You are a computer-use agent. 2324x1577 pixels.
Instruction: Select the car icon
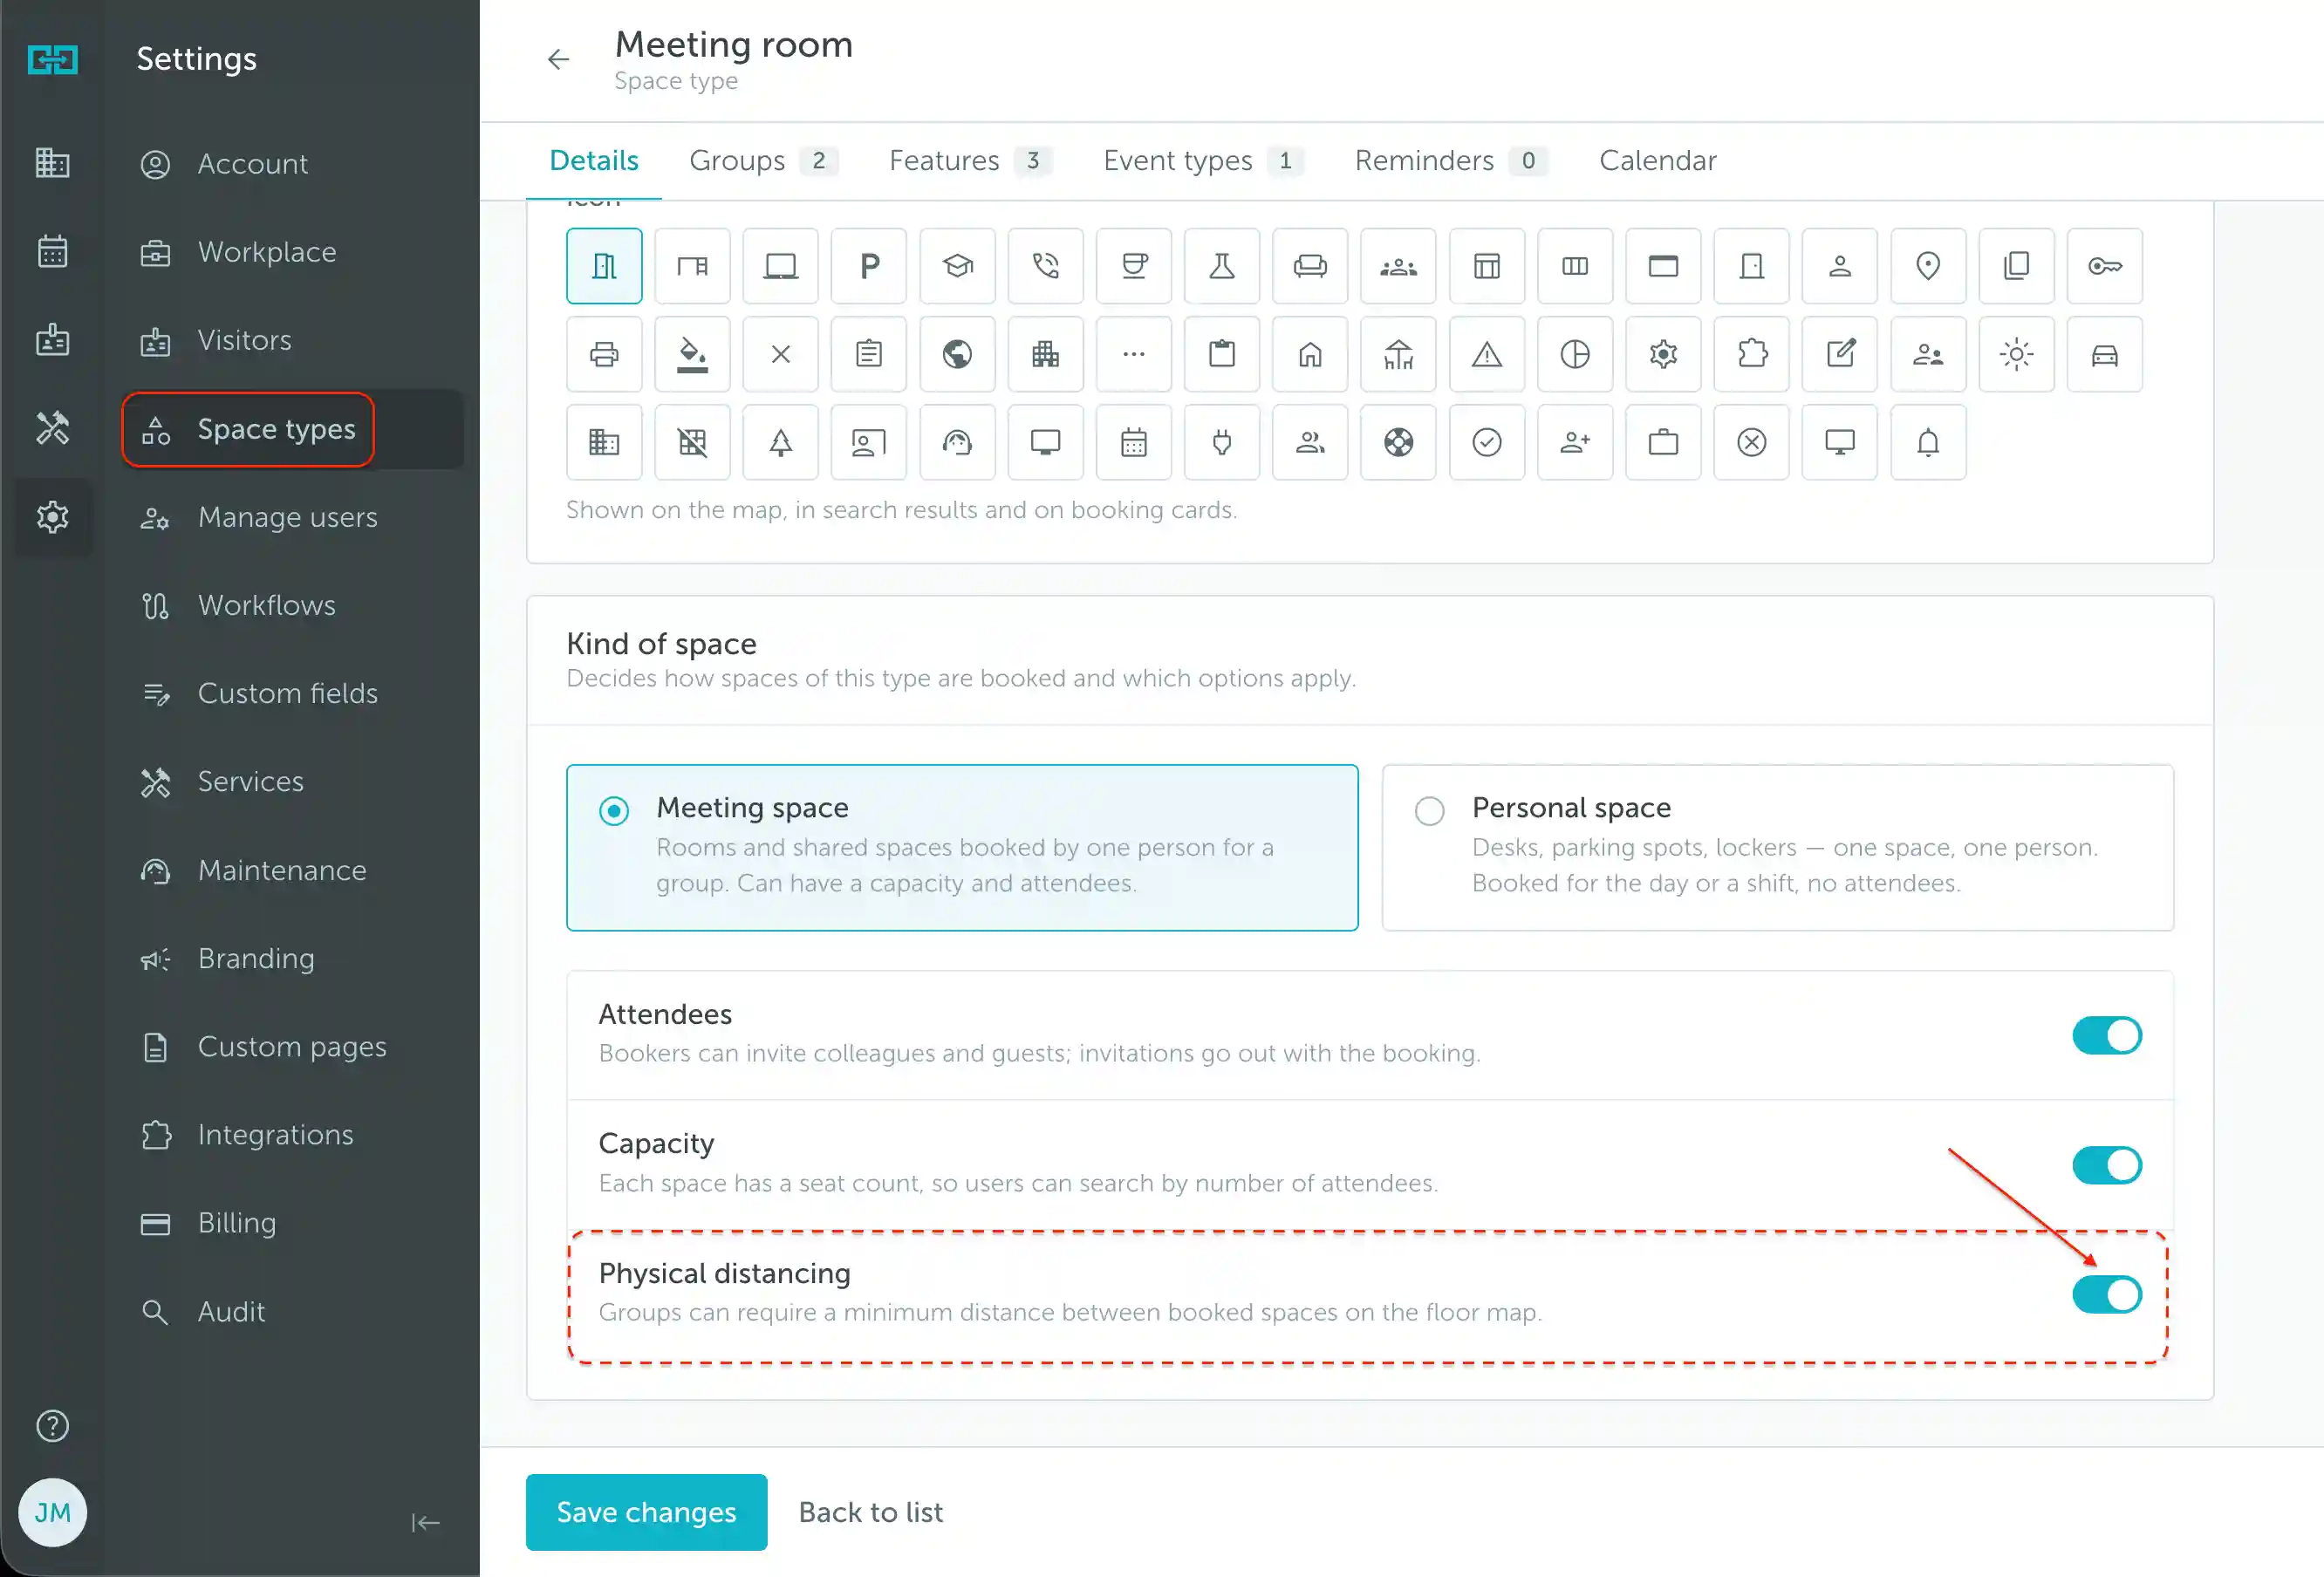pyautogui.click(x=2104, y=354)
